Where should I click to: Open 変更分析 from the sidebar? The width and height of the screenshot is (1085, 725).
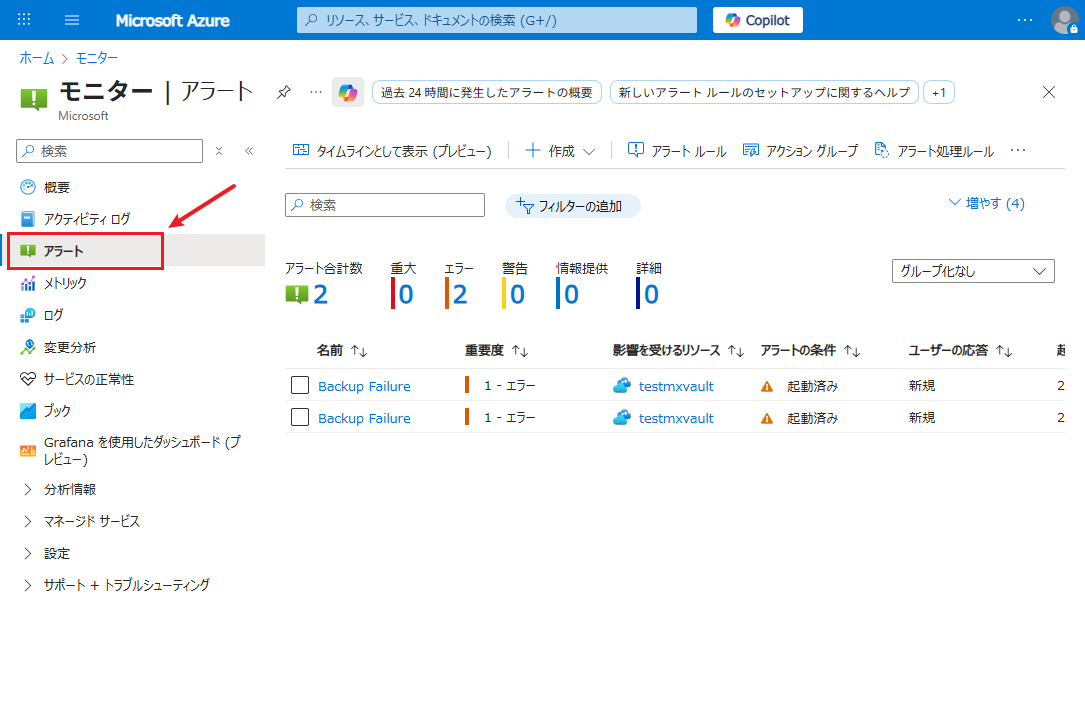pos(70,347)
